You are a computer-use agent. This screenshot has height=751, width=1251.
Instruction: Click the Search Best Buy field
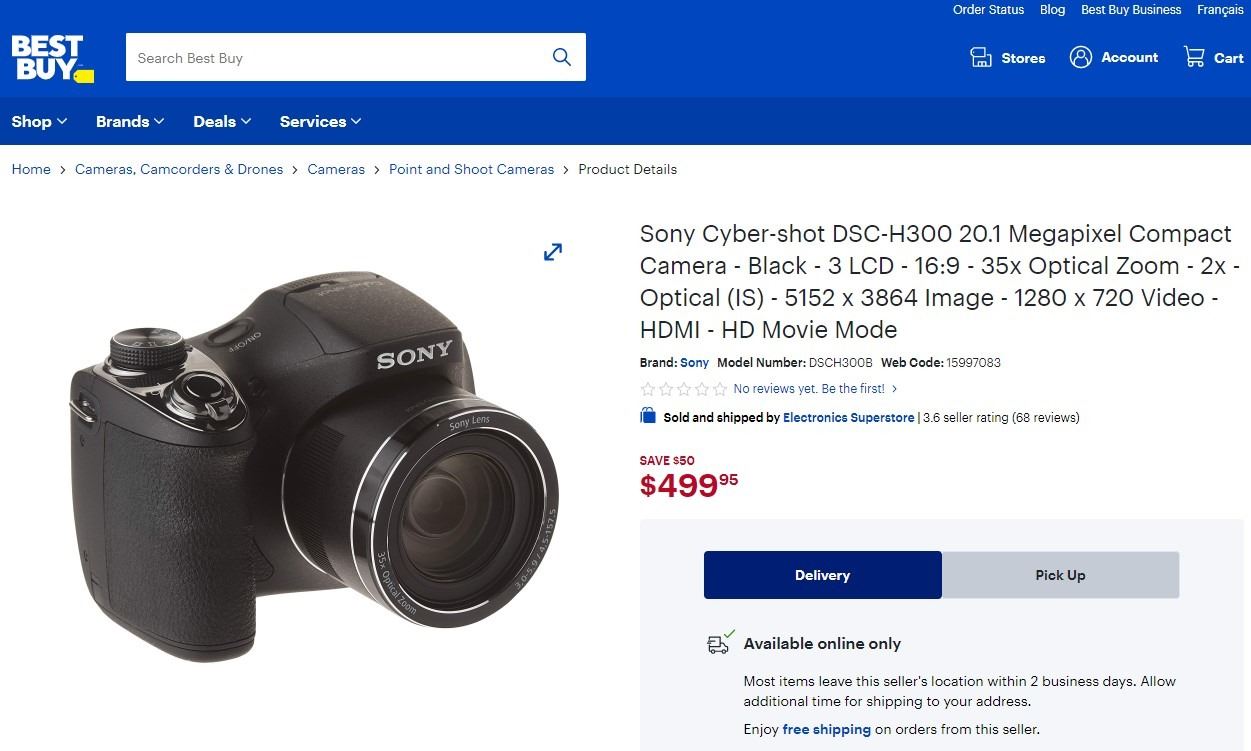pos(335,58)
